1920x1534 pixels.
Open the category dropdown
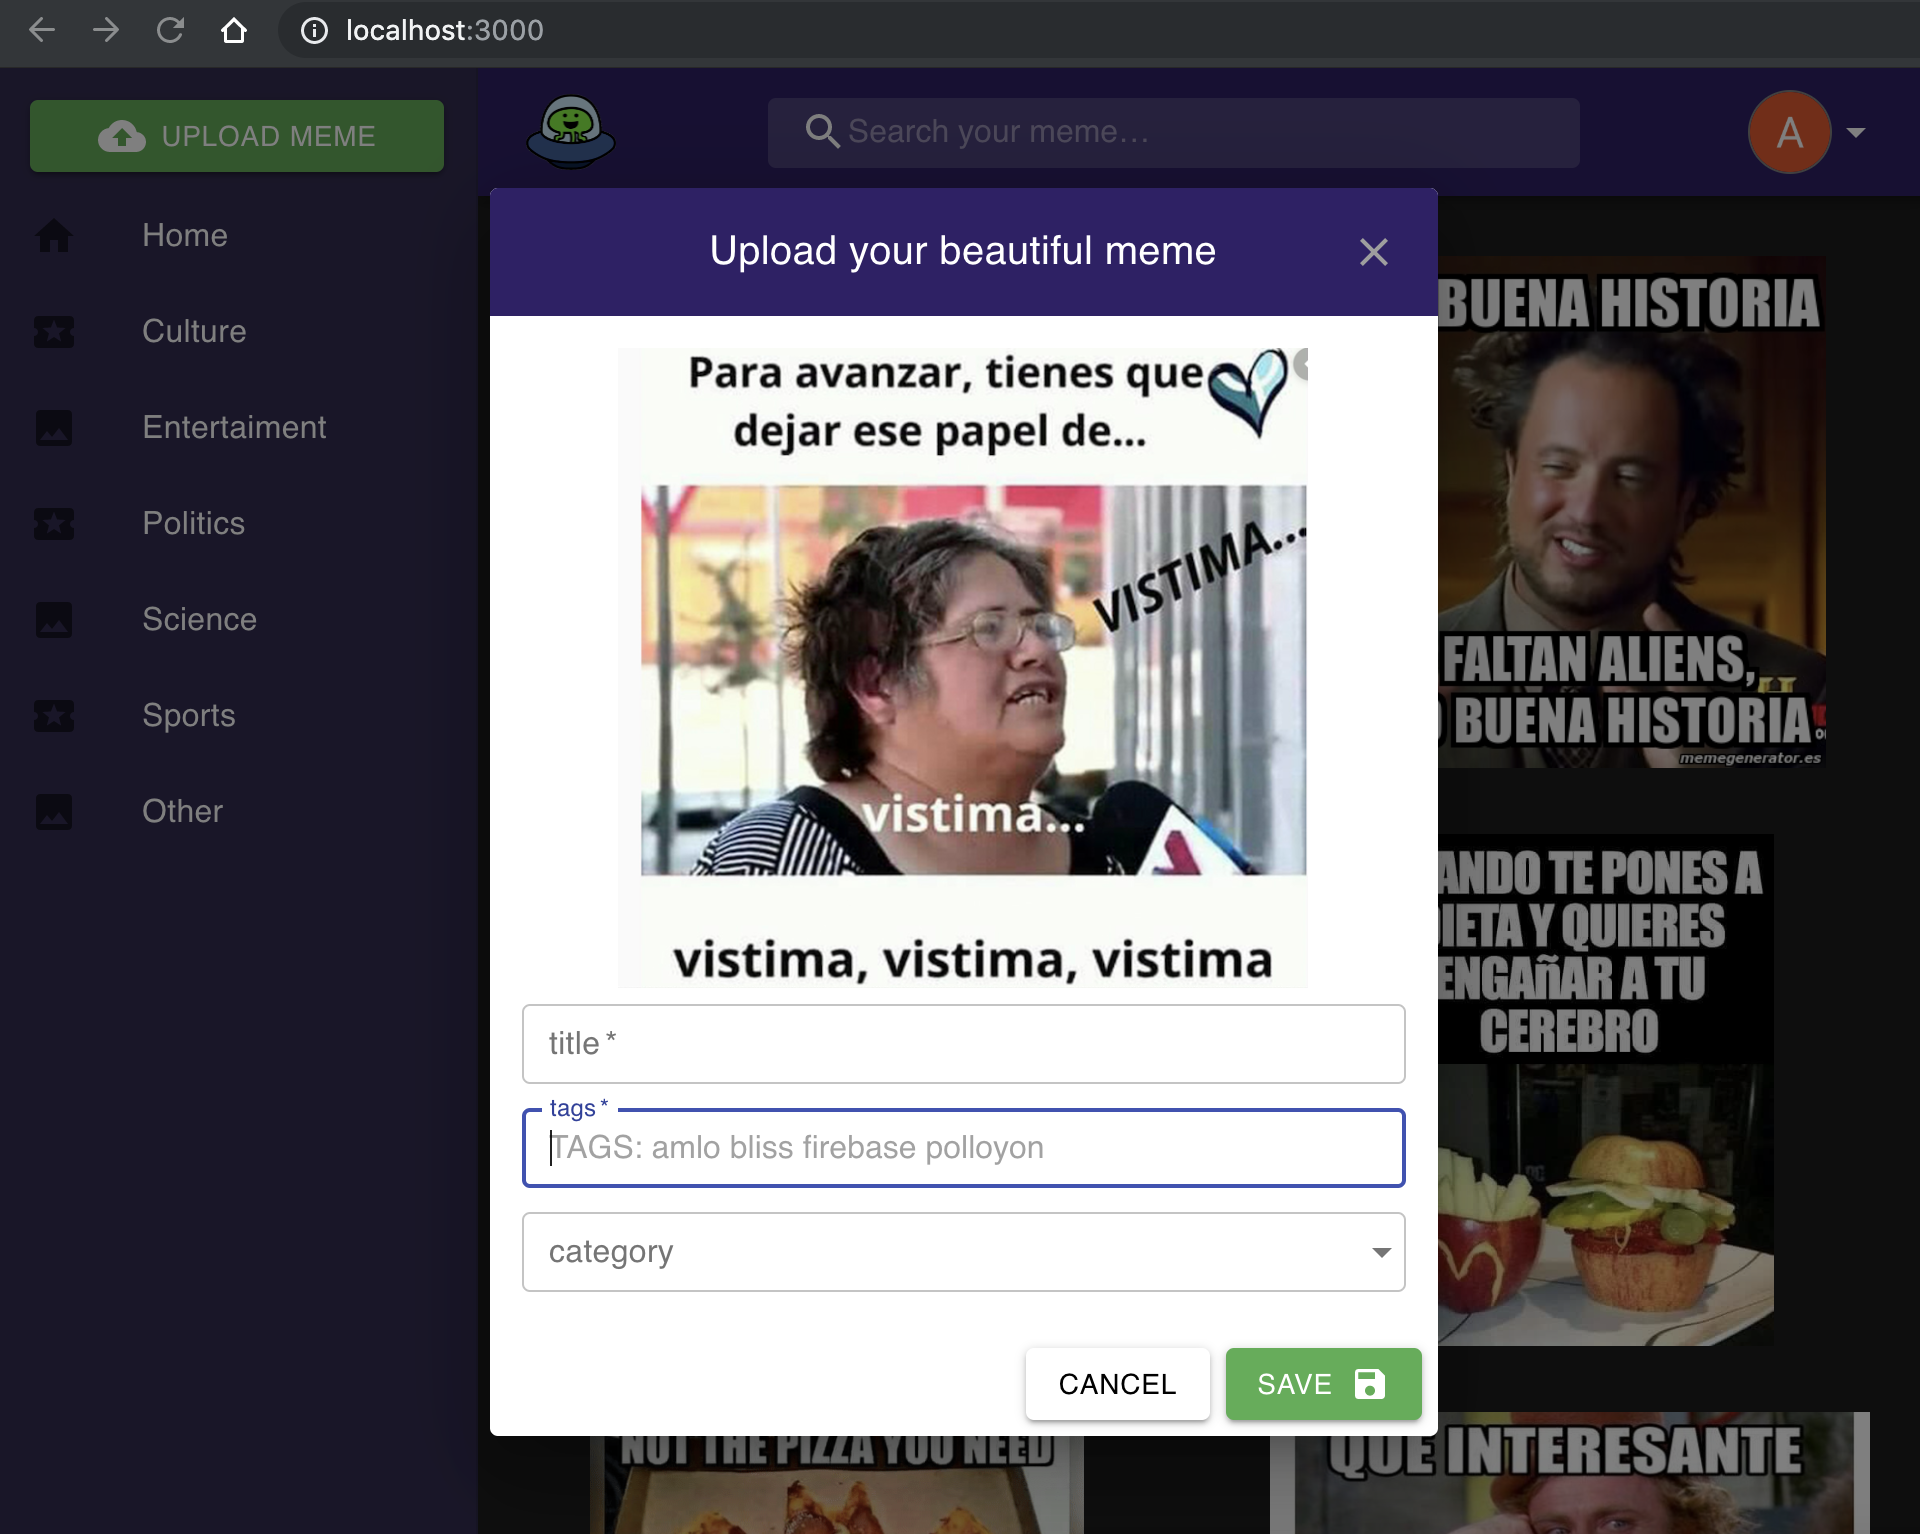click(963, 1252)
